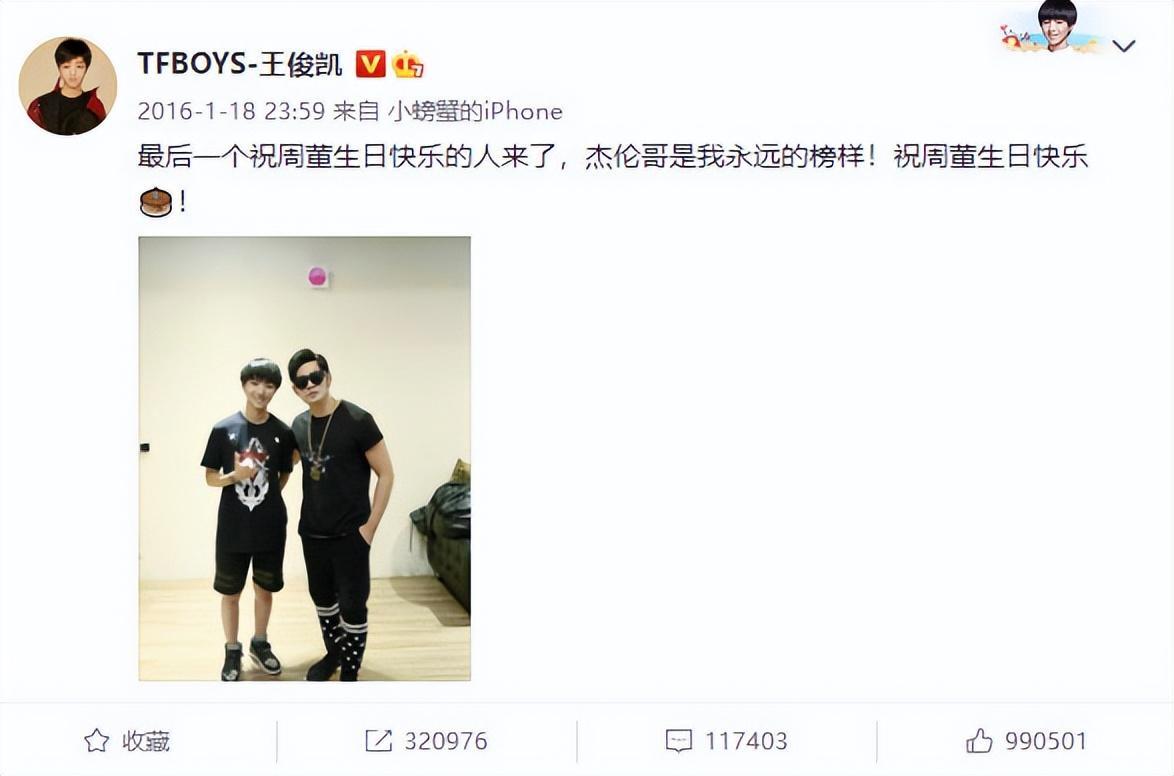Select the 收藏 label

click(146, 741)
